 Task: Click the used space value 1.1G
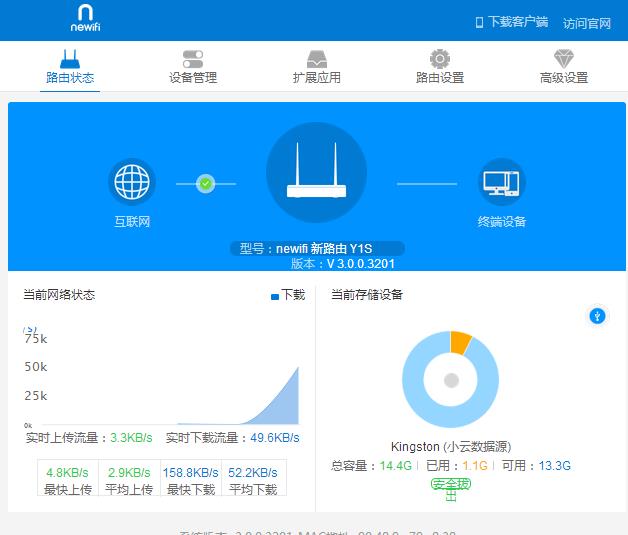pyautogui.click(x=475, y=466)
